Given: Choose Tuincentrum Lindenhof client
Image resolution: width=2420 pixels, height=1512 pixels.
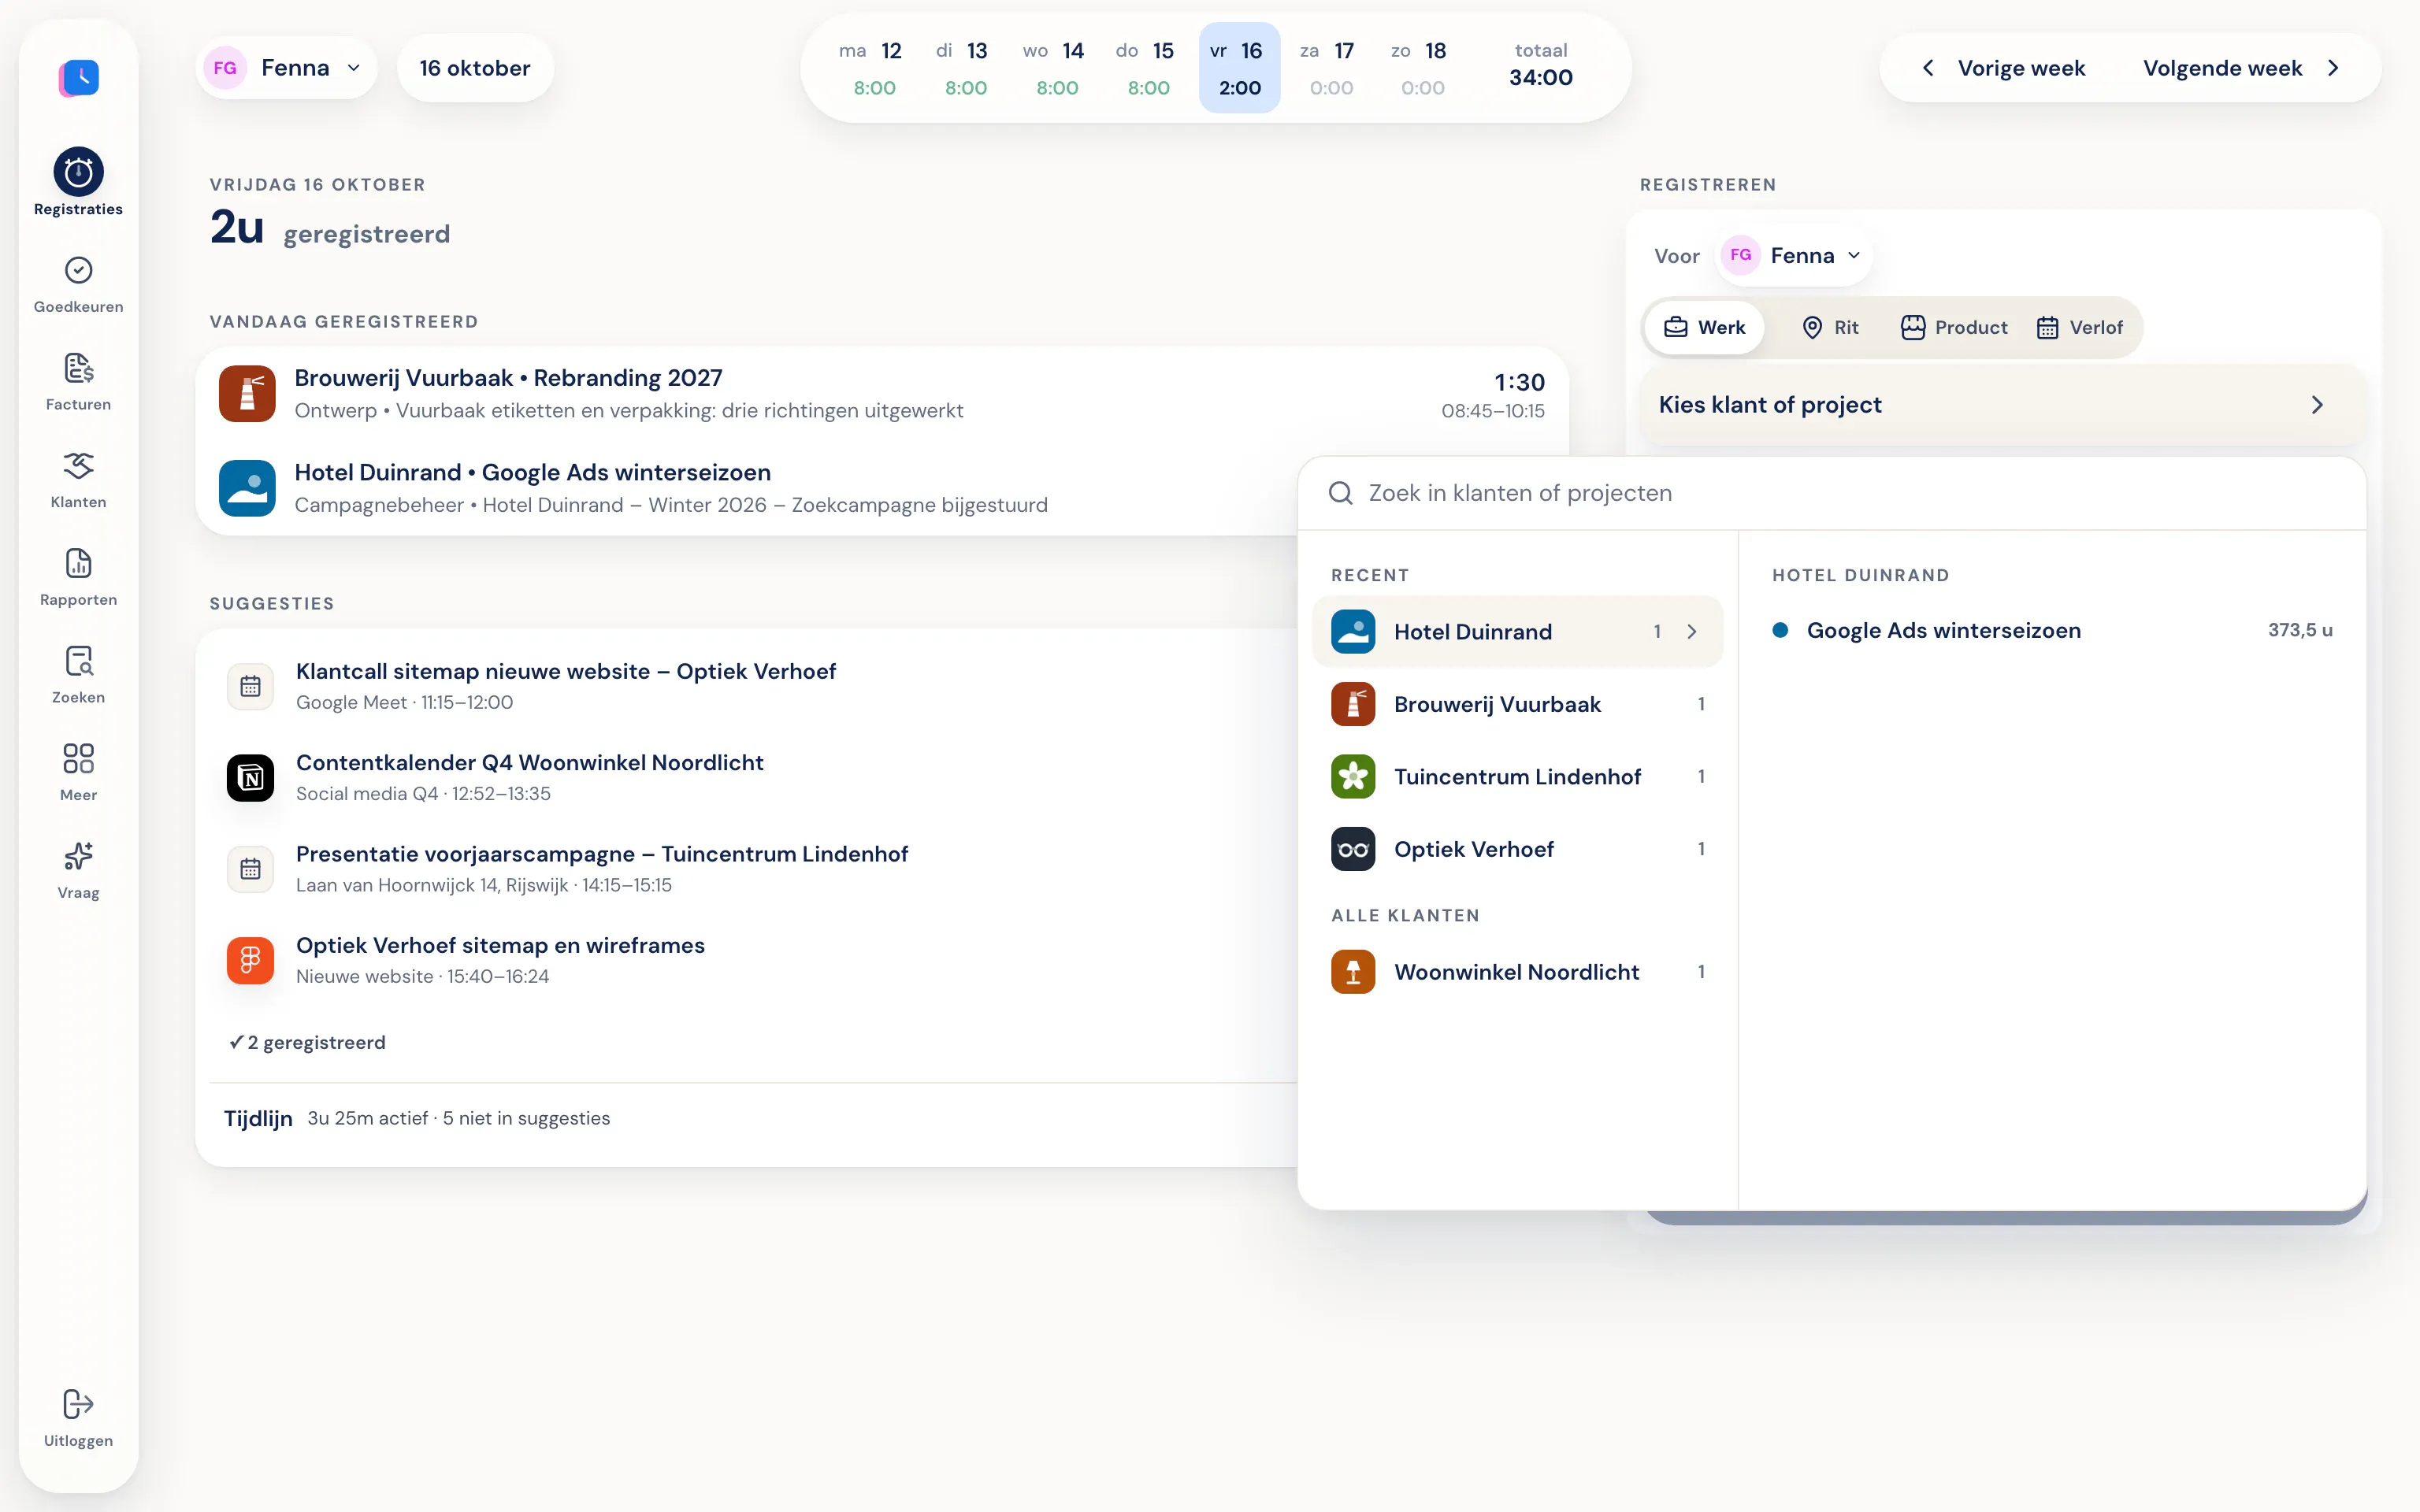Looking at the screenshot, I should coord(1517,777).
